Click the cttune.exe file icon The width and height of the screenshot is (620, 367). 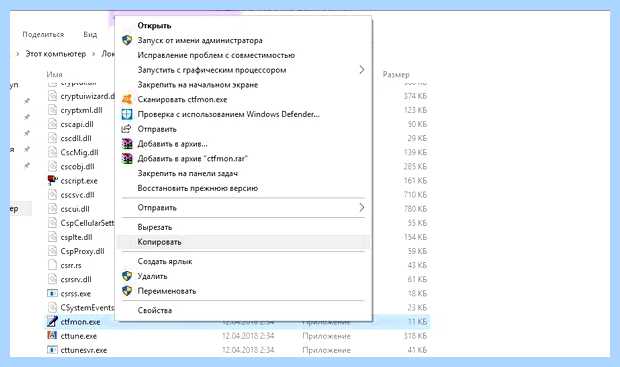[x=52, y=336]
